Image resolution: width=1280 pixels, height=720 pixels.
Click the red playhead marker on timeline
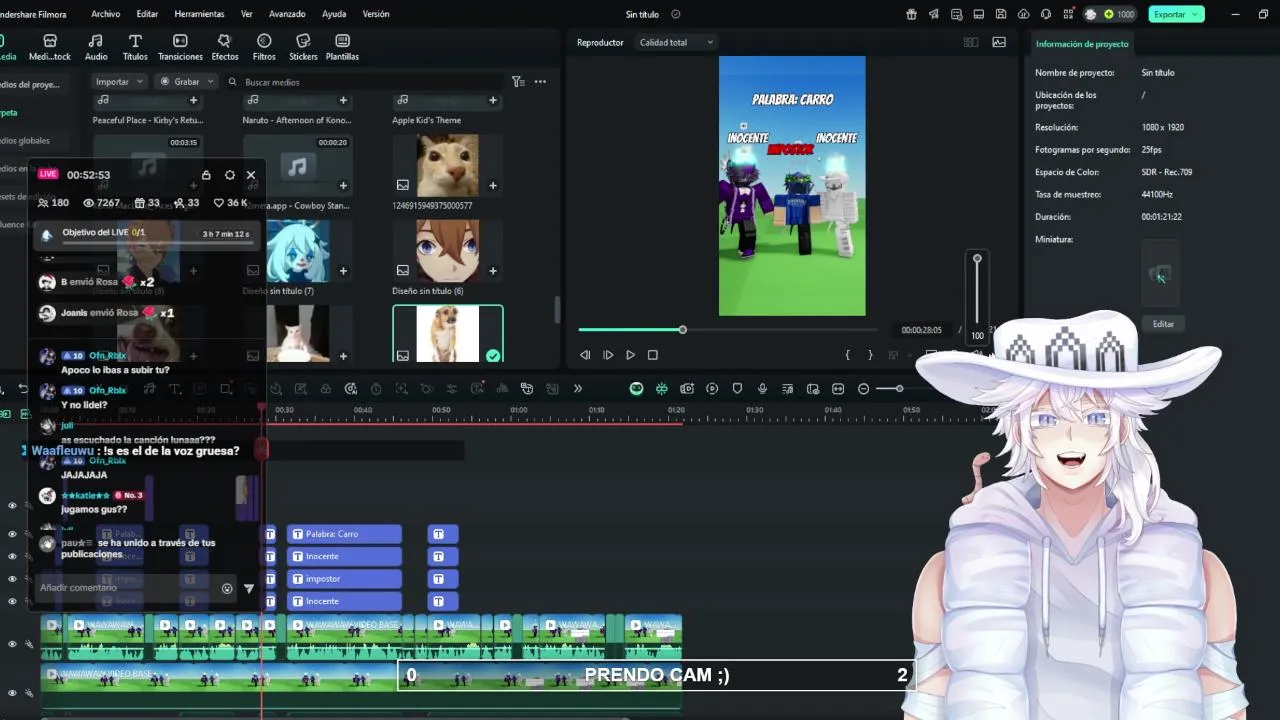(262, 408)
